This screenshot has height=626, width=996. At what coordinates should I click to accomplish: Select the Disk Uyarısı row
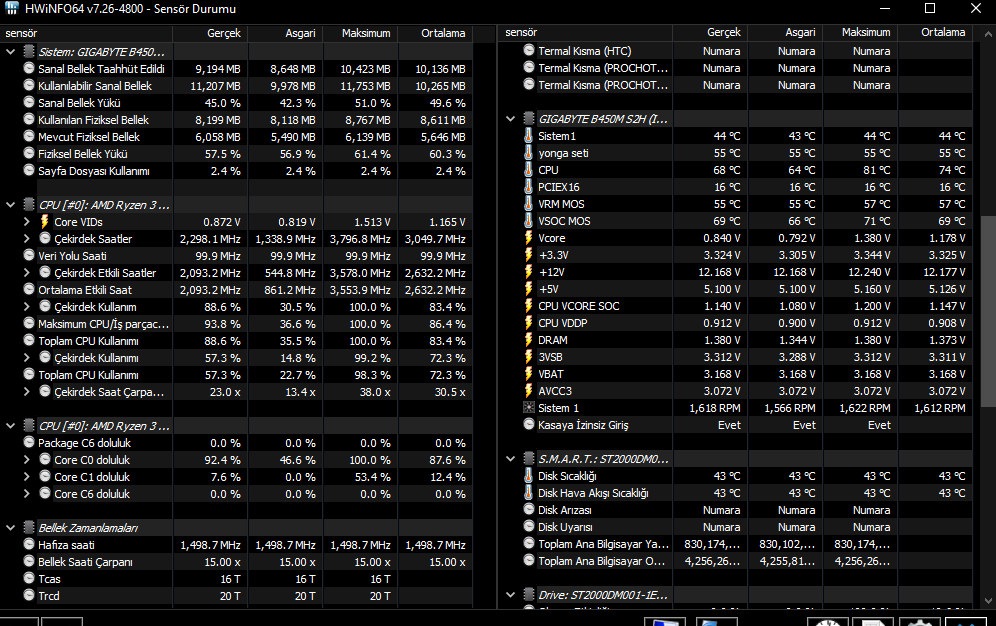(736, 527)
